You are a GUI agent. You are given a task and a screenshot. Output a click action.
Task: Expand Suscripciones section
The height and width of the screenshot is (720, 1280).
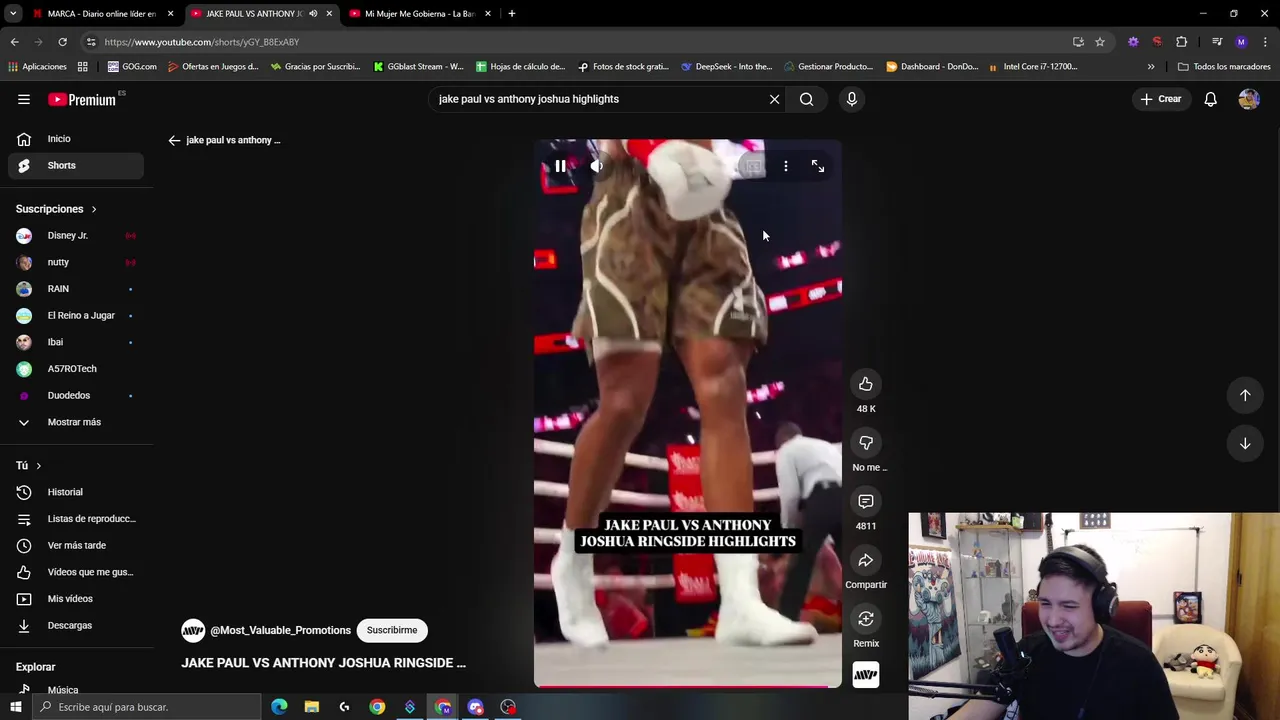click(x=56, y=209)
